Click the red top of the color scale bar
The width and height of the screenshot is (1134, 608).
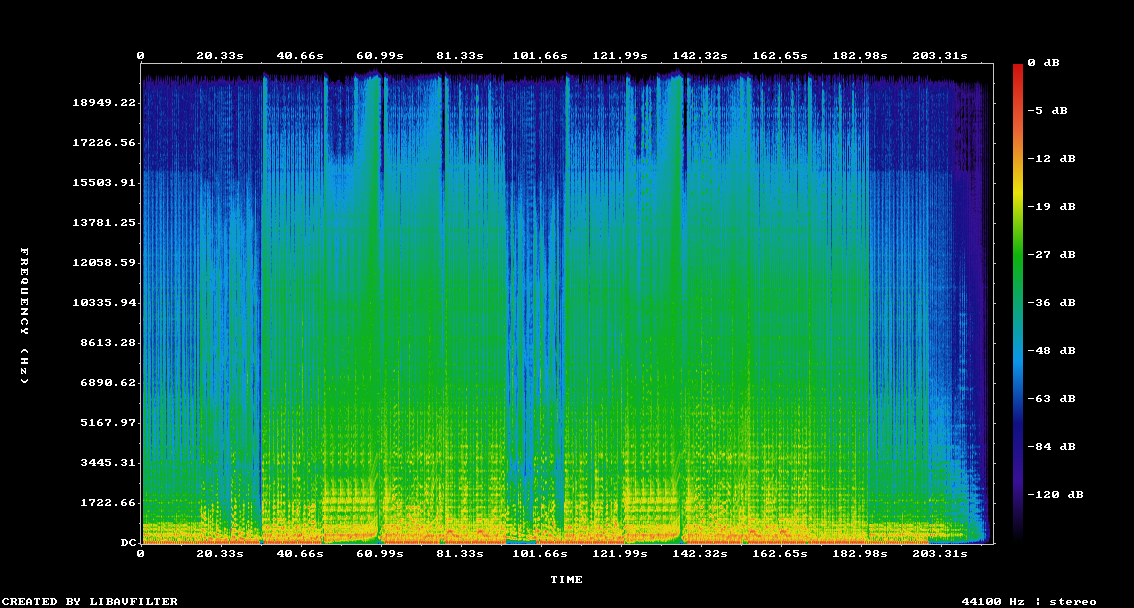(1018, 70)
